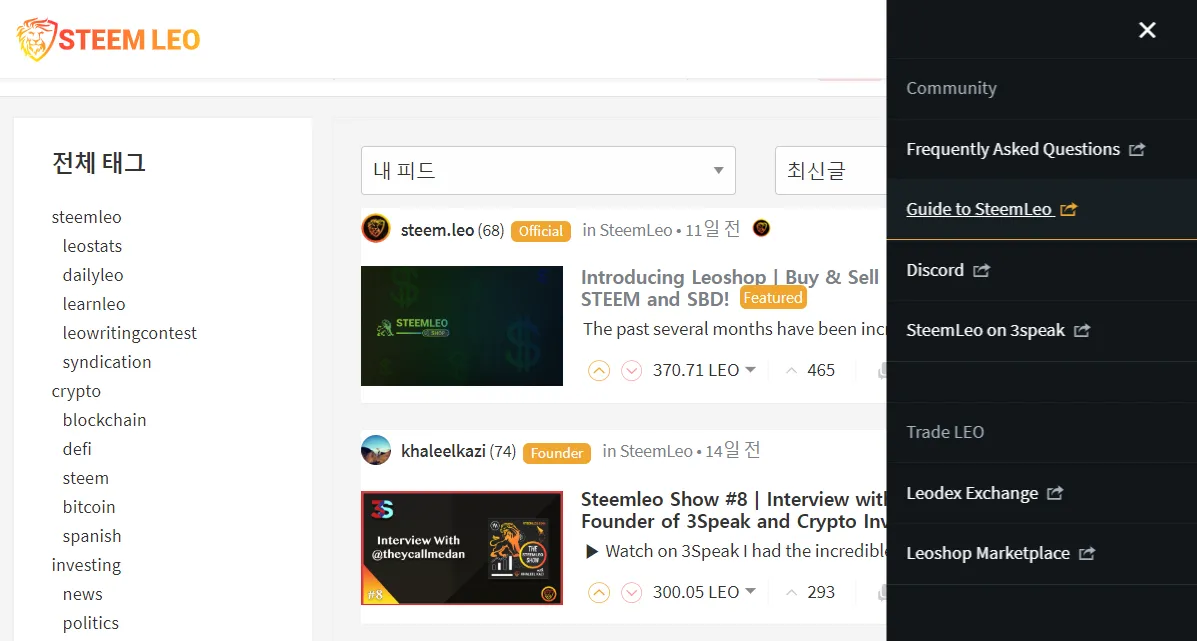1197x641 pixels.
Task: Click the Official badge
Action: 540,230
